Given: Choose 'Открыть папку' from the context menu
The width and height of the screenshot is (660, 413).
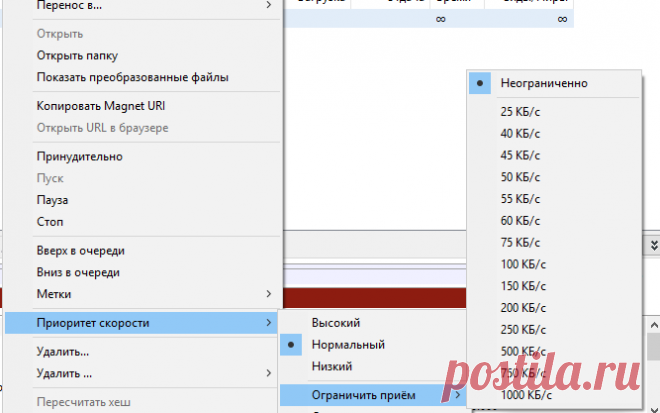Looking at the screenshot, I should click(143, 56).
